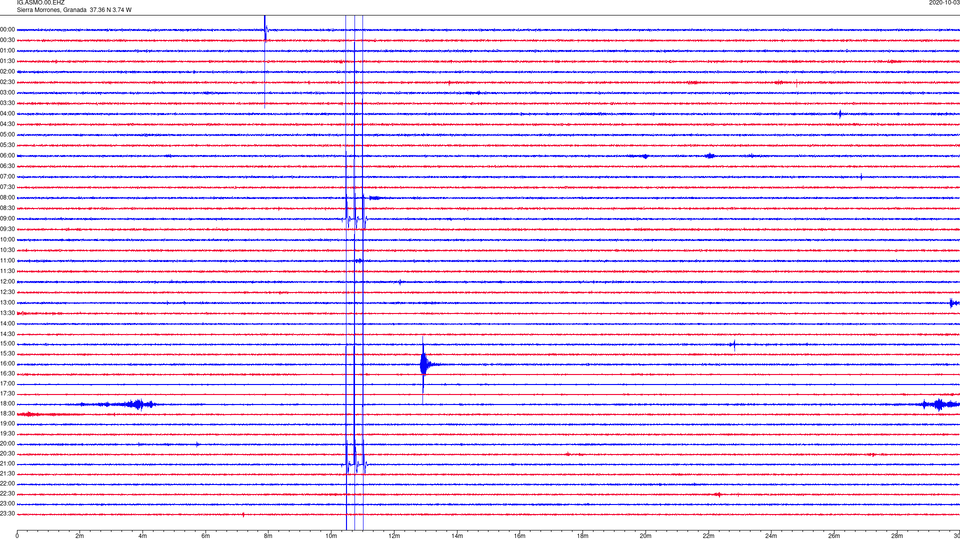Image resolution: width=960 pixels, height=540 pixels.
Task: Select the 08:00 time label
Action: coord(7,198)
